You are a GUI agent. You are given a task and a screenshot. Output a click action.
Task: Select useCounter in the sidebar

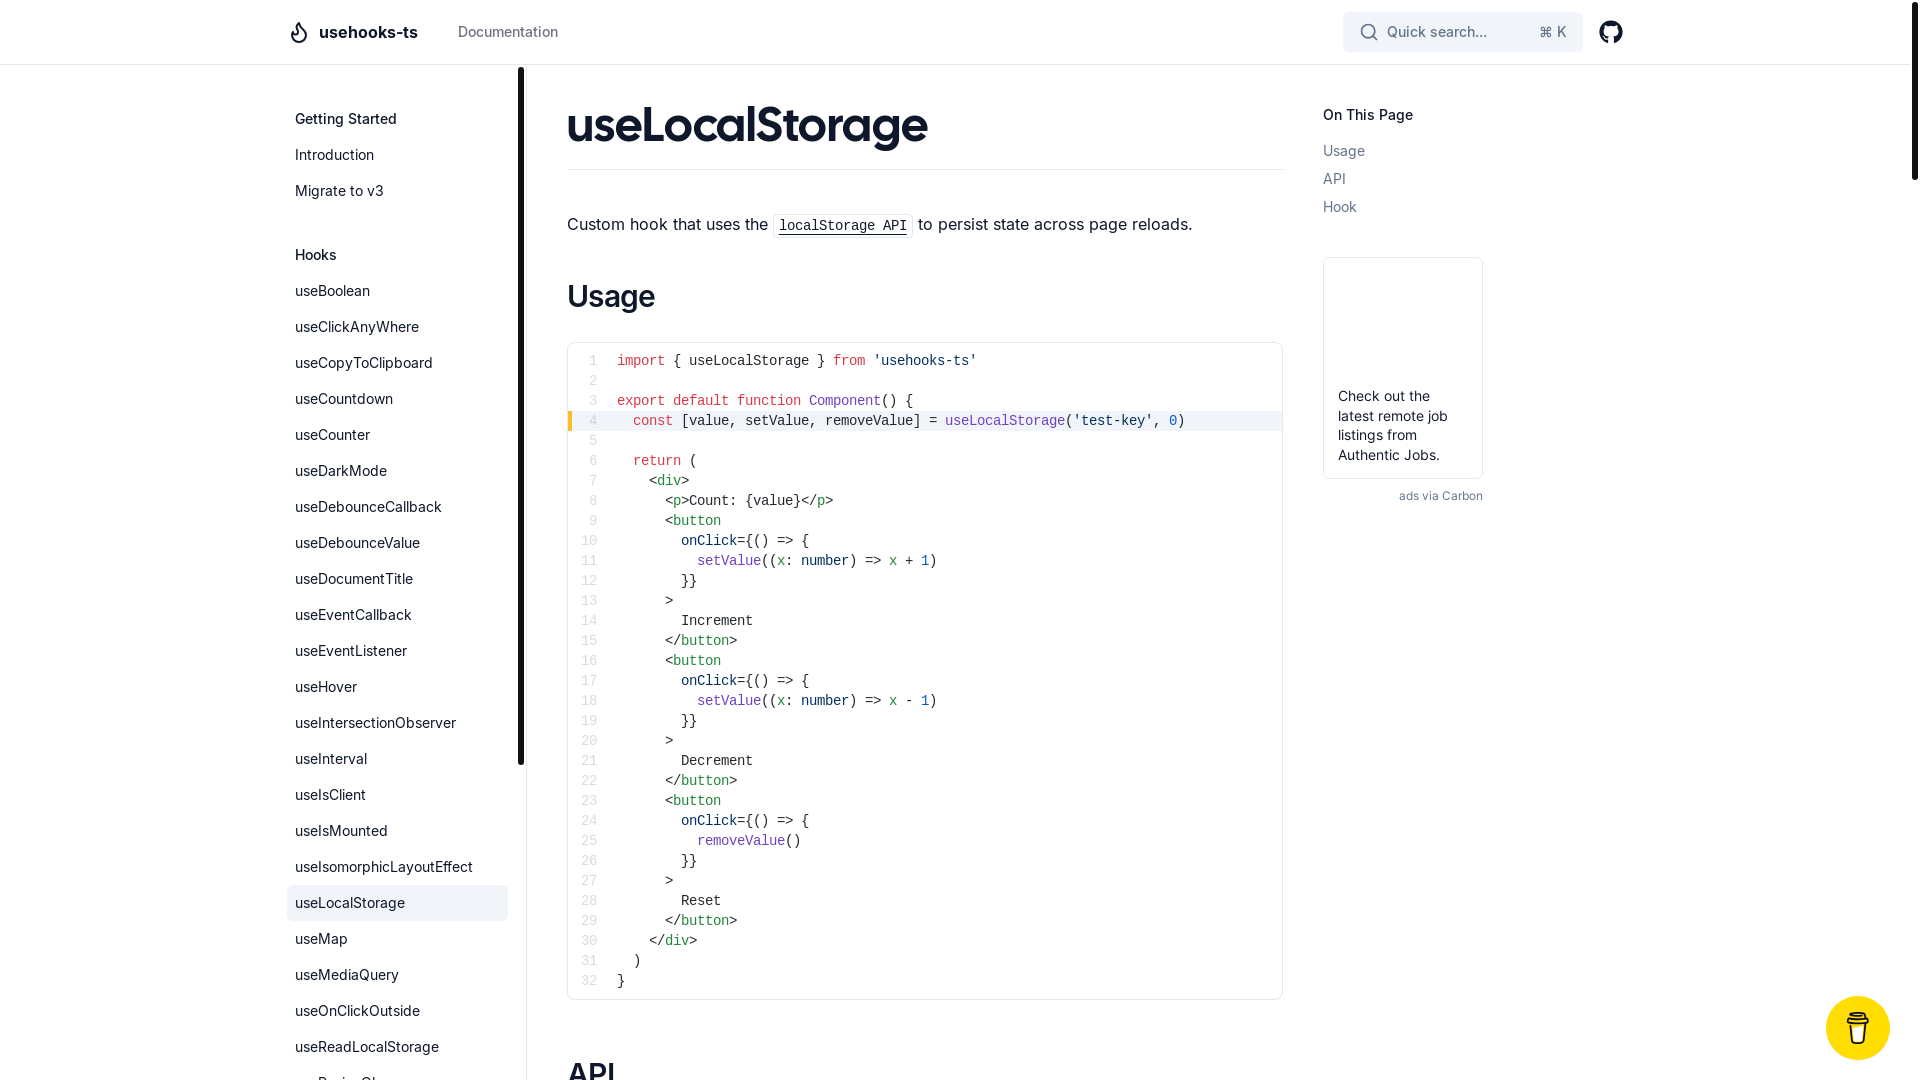(397, 435)
